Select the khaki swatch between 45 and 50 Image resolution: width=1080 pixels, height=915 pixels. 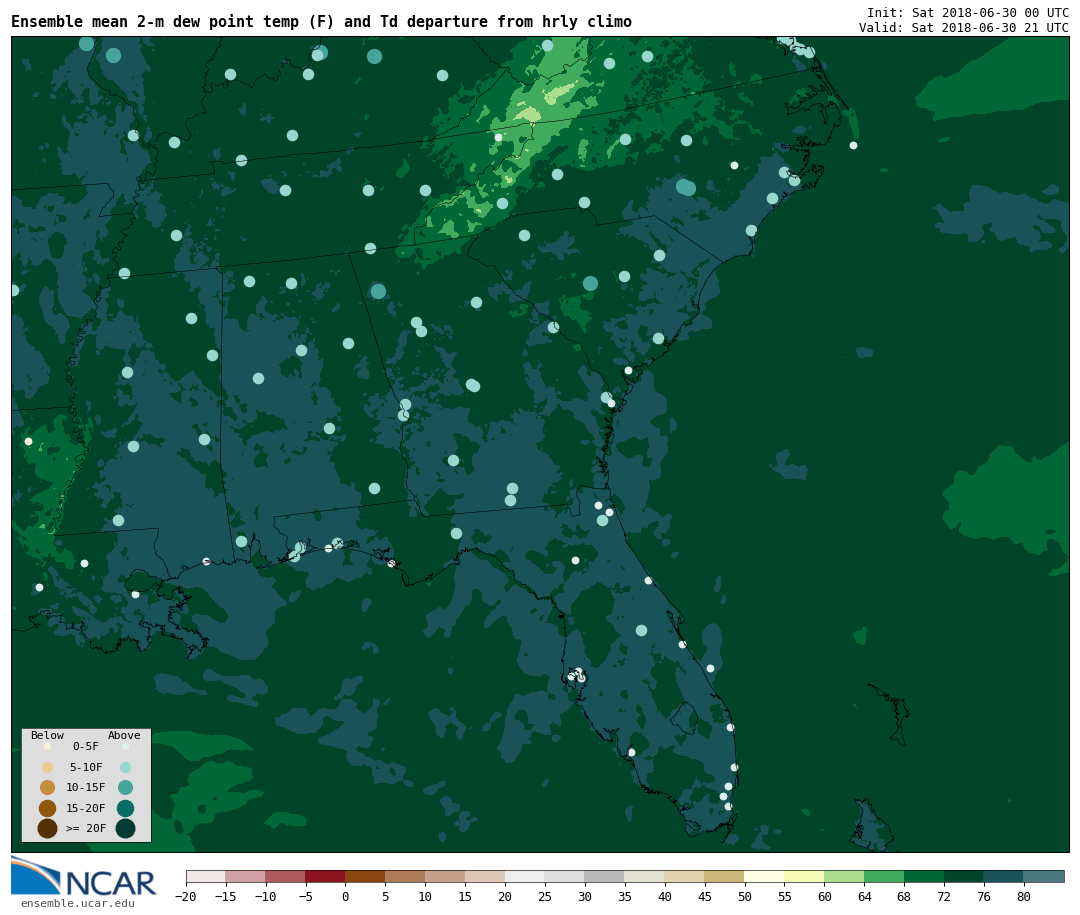[725, 876]
